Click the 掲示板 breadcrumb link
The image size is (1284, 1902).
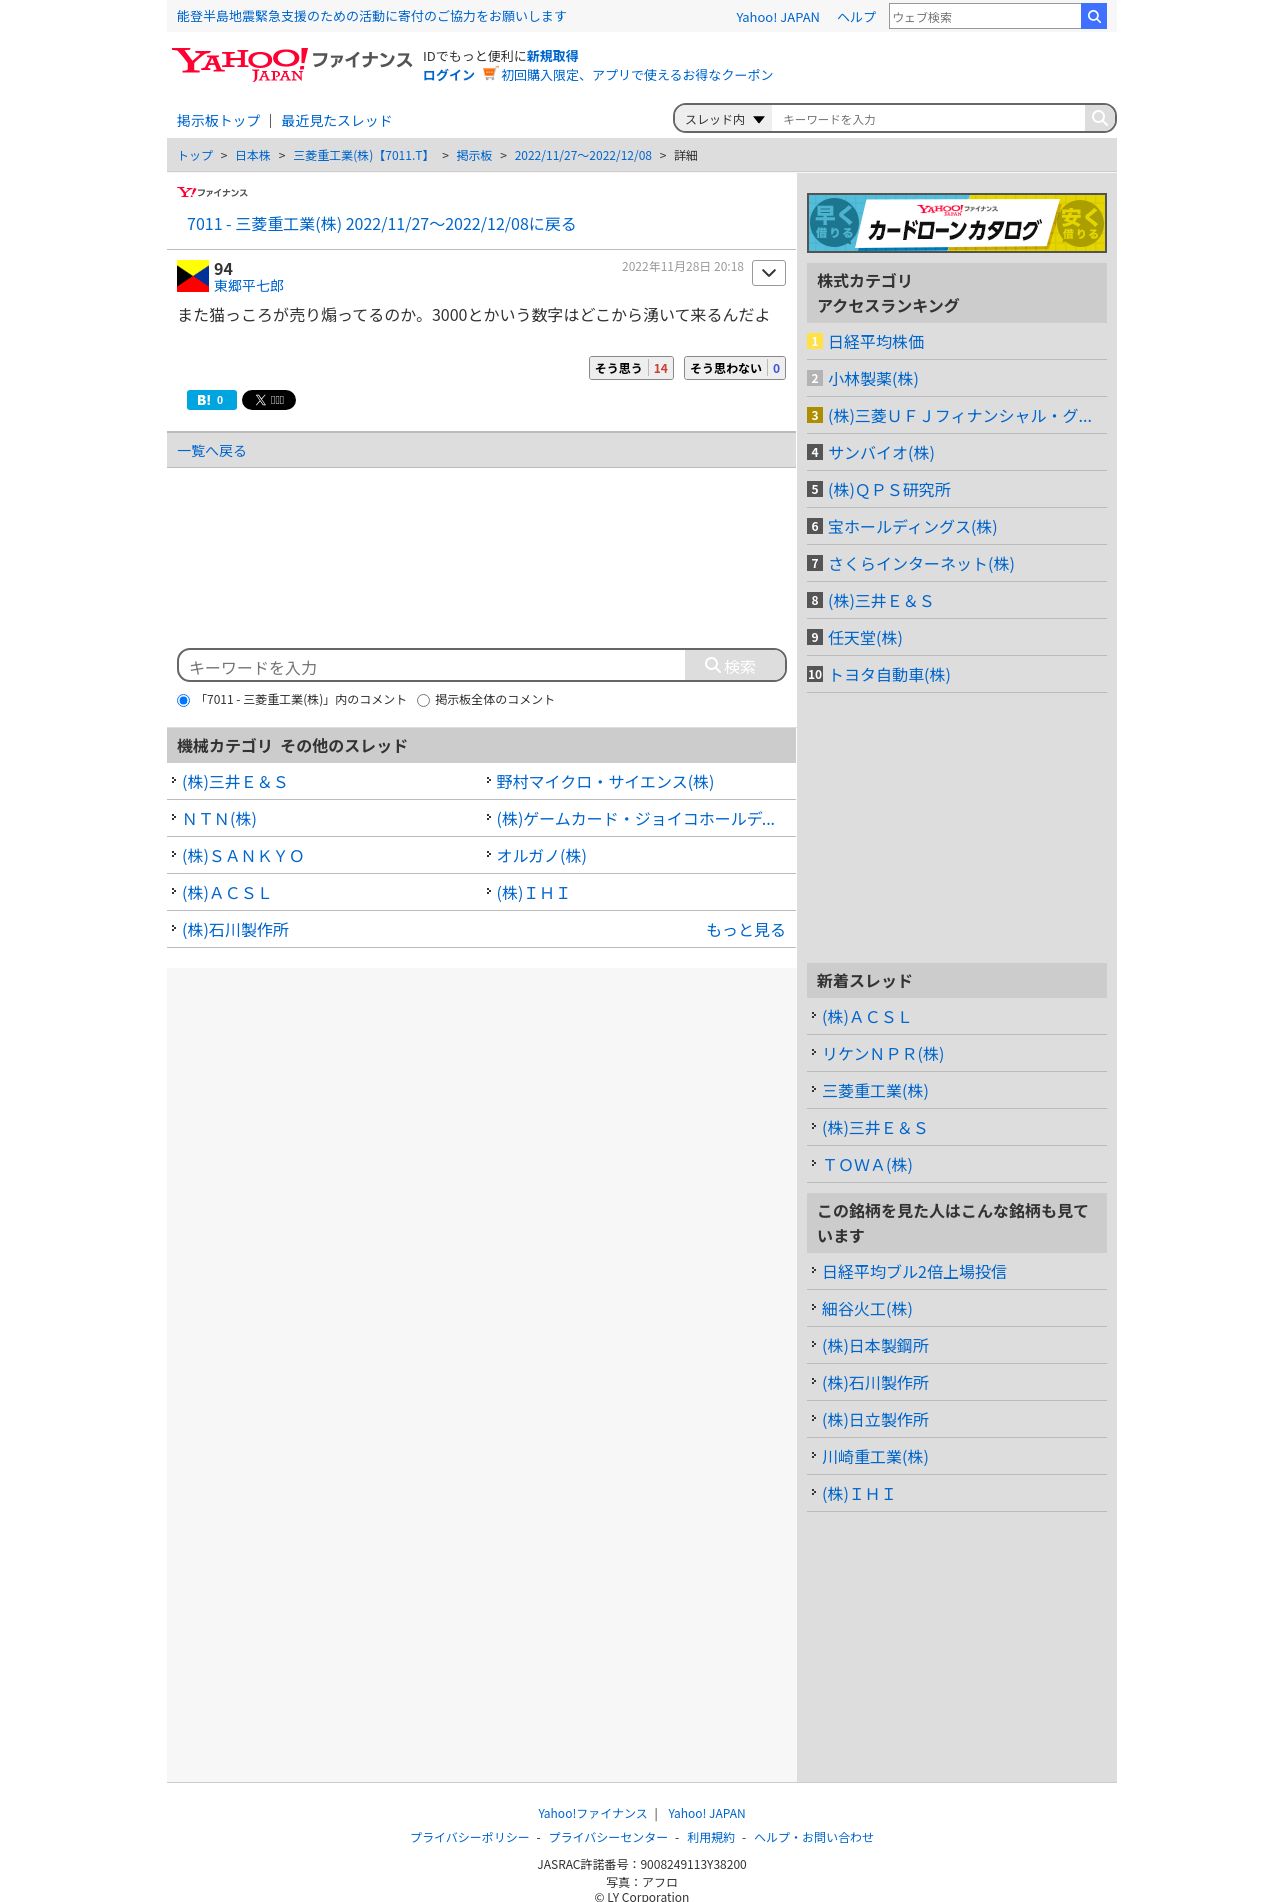(x=474, y=156)
